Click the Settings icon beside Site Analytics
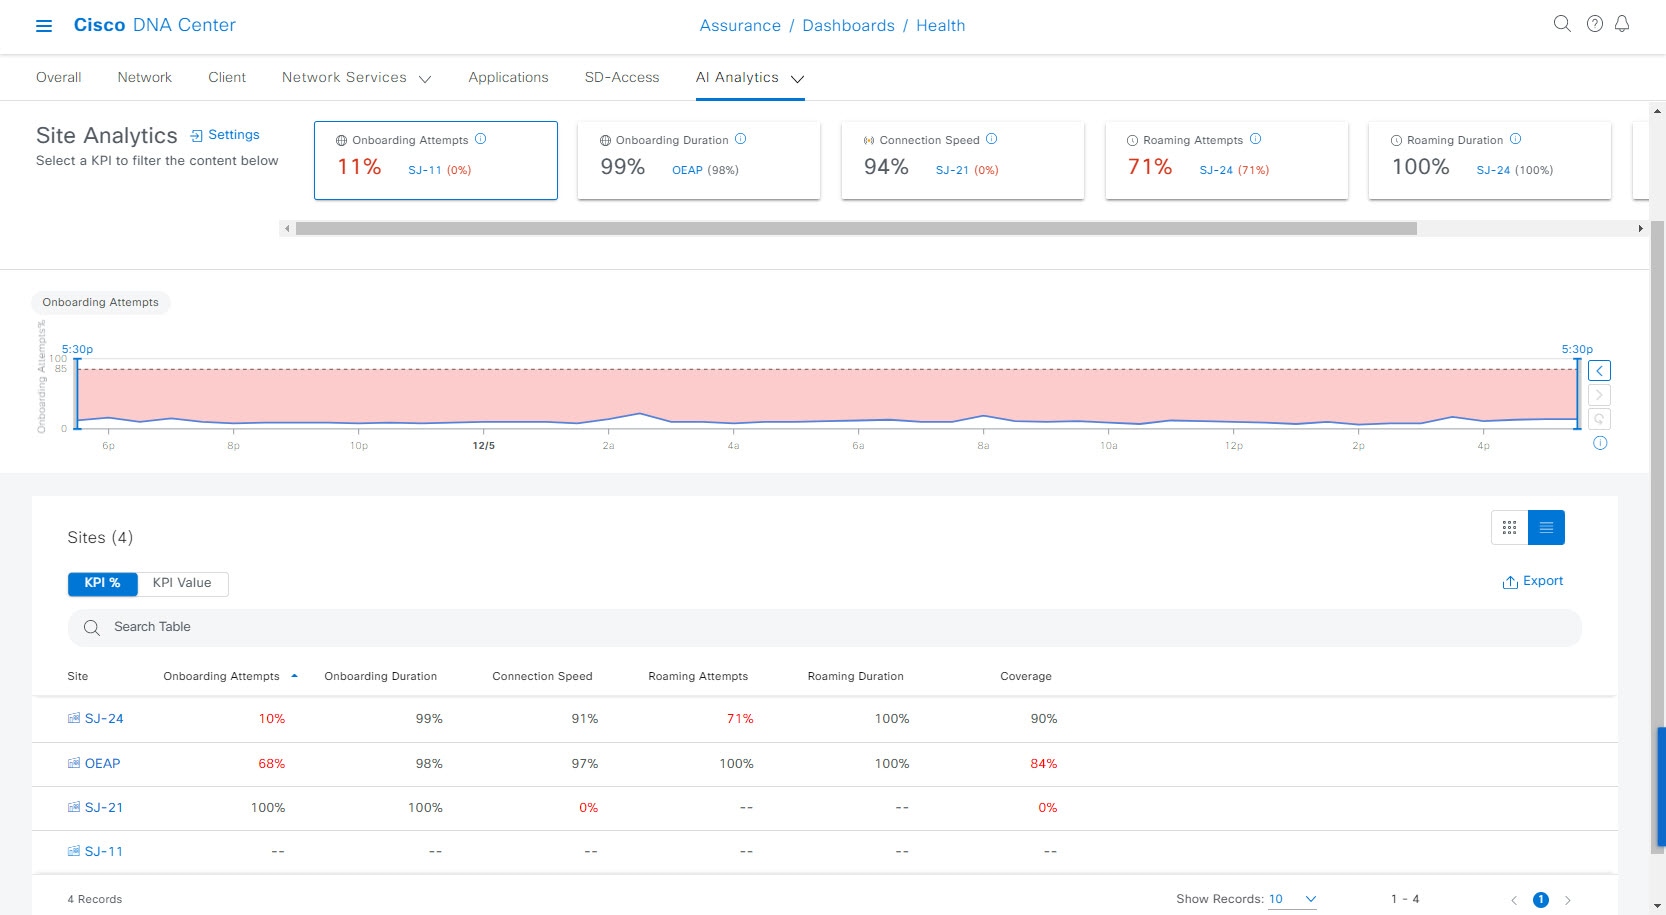 (x=196, y=135)
